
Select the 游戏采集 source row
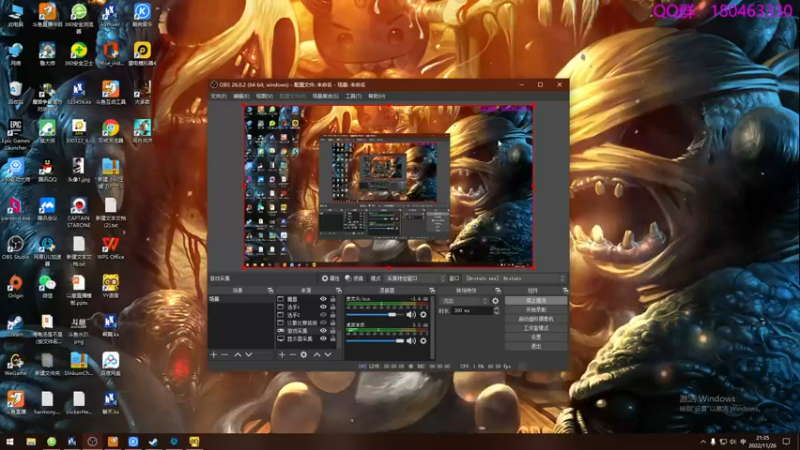tap(306, 331)
